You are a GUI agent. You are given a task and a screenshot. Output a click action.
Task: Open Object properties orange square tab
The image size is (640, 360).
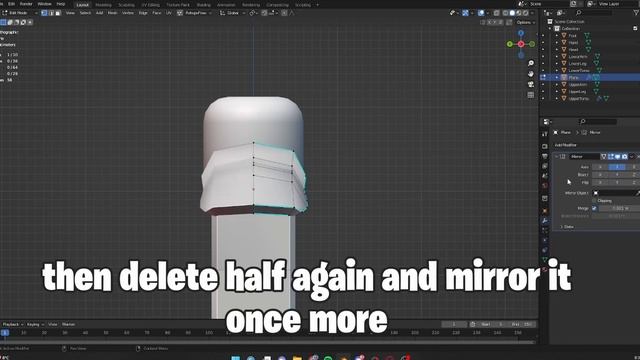[544, 211]
